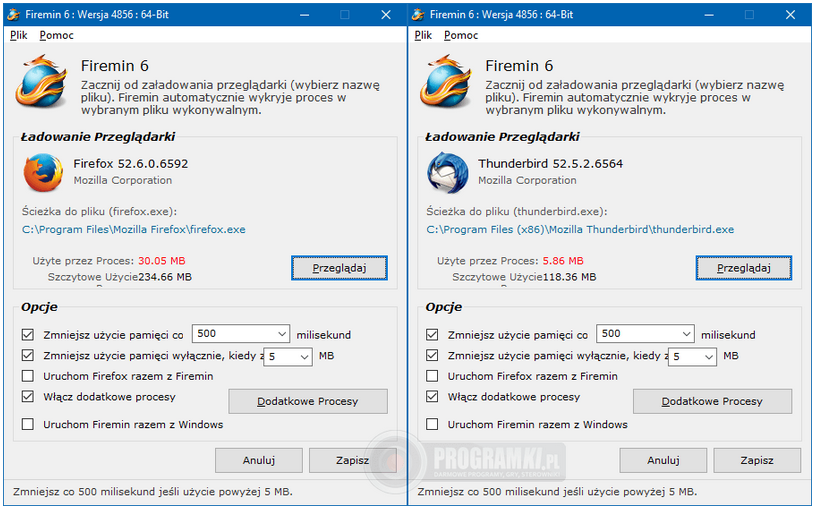Click 'Thunderbird 52.5.2.6564' version text
The width and height of the screenshot is (815, 509).
tap(550, 164)
